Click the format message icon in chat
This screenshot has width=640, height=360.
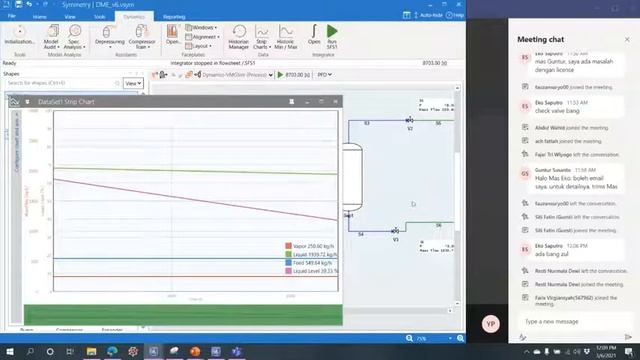(x=523, y=337)
